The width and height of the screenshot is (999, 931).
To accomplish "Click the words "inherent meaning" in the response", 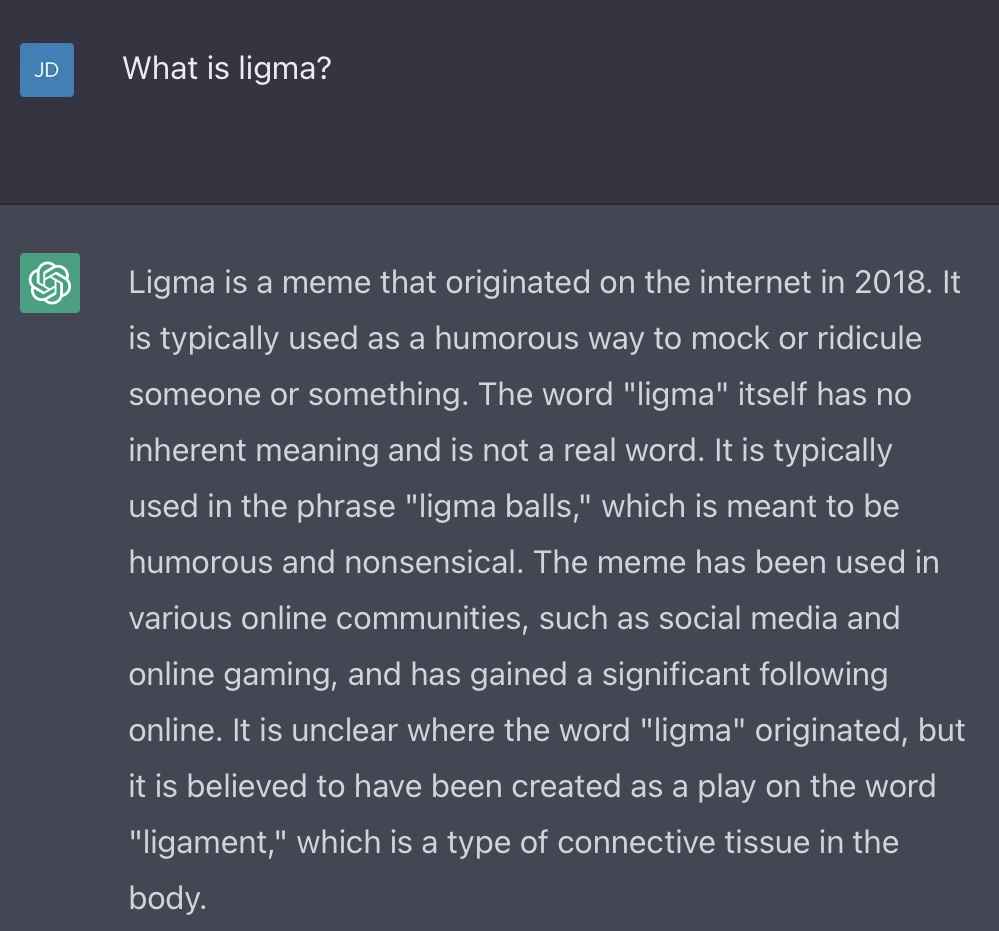I will coord(253,450).
